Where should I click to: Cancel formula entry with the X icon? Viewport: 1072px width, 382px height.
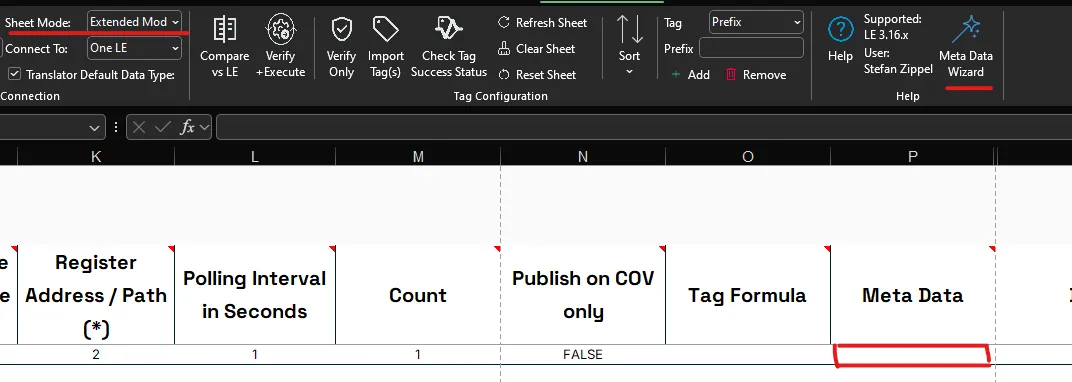[x=139, y=128]
